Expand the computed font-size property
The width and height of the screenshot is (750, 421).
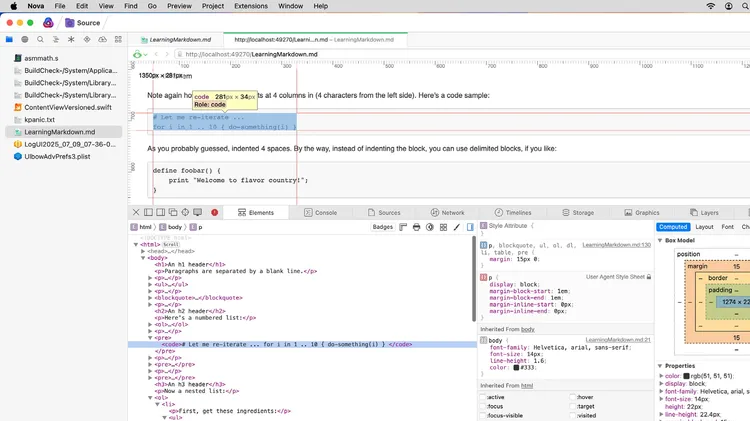tap(662, 399)
